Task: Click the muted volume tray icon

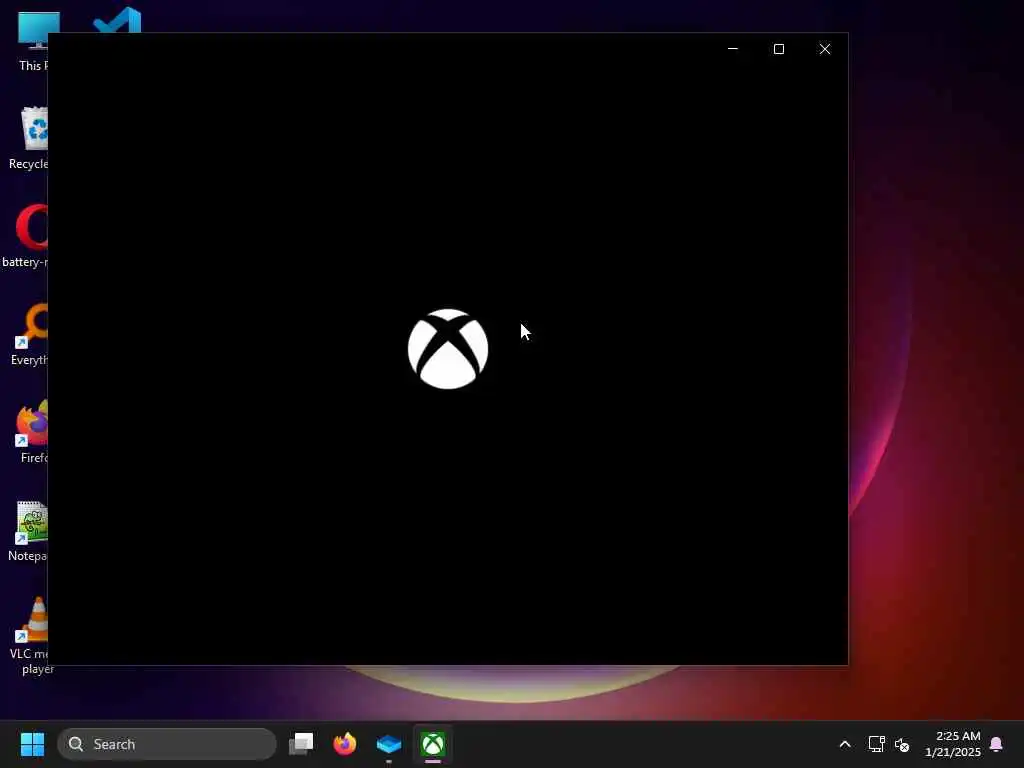Action: pos(902,744)
